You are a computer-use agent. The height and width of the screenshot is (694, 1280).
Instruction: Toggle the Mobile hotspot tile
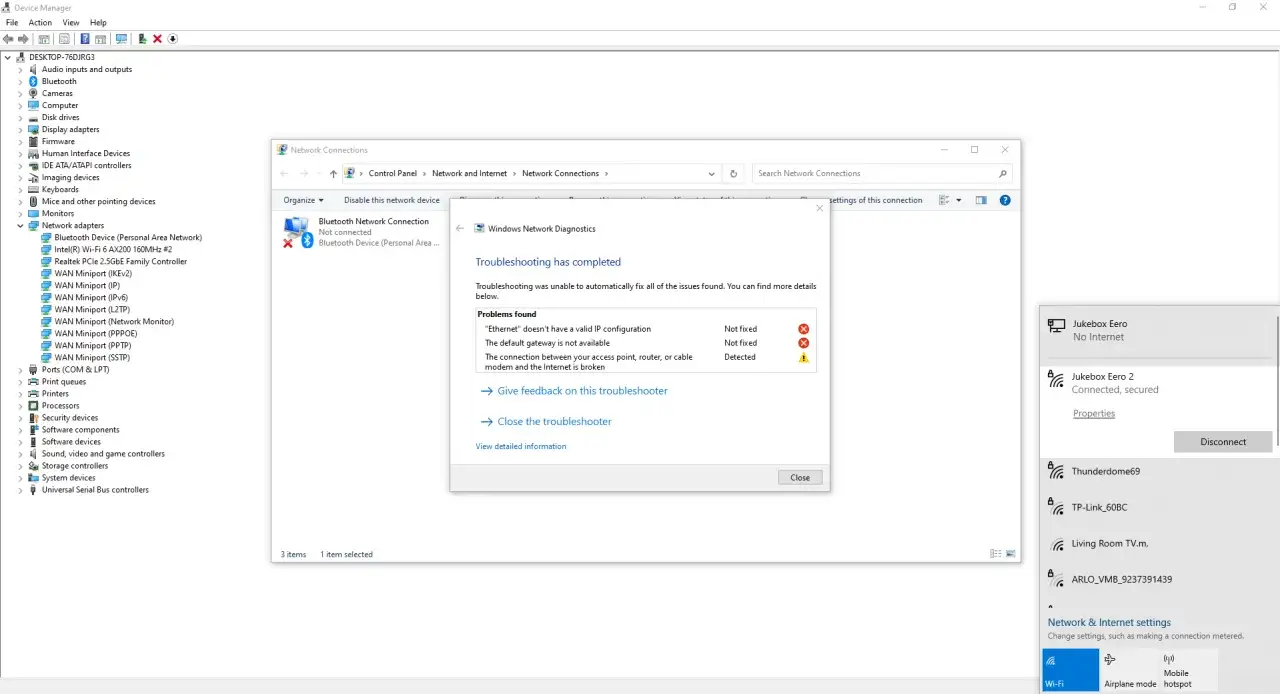point(1188,669)
